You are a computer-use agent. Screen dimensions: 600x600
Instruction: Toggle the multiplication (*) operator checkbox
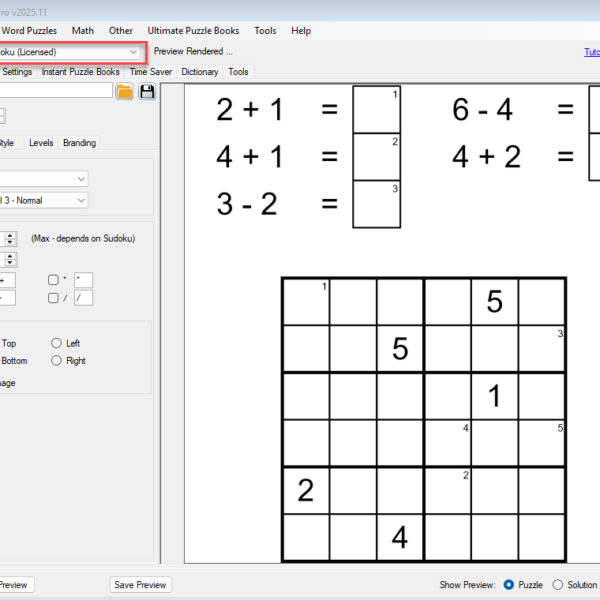(53, 280)
